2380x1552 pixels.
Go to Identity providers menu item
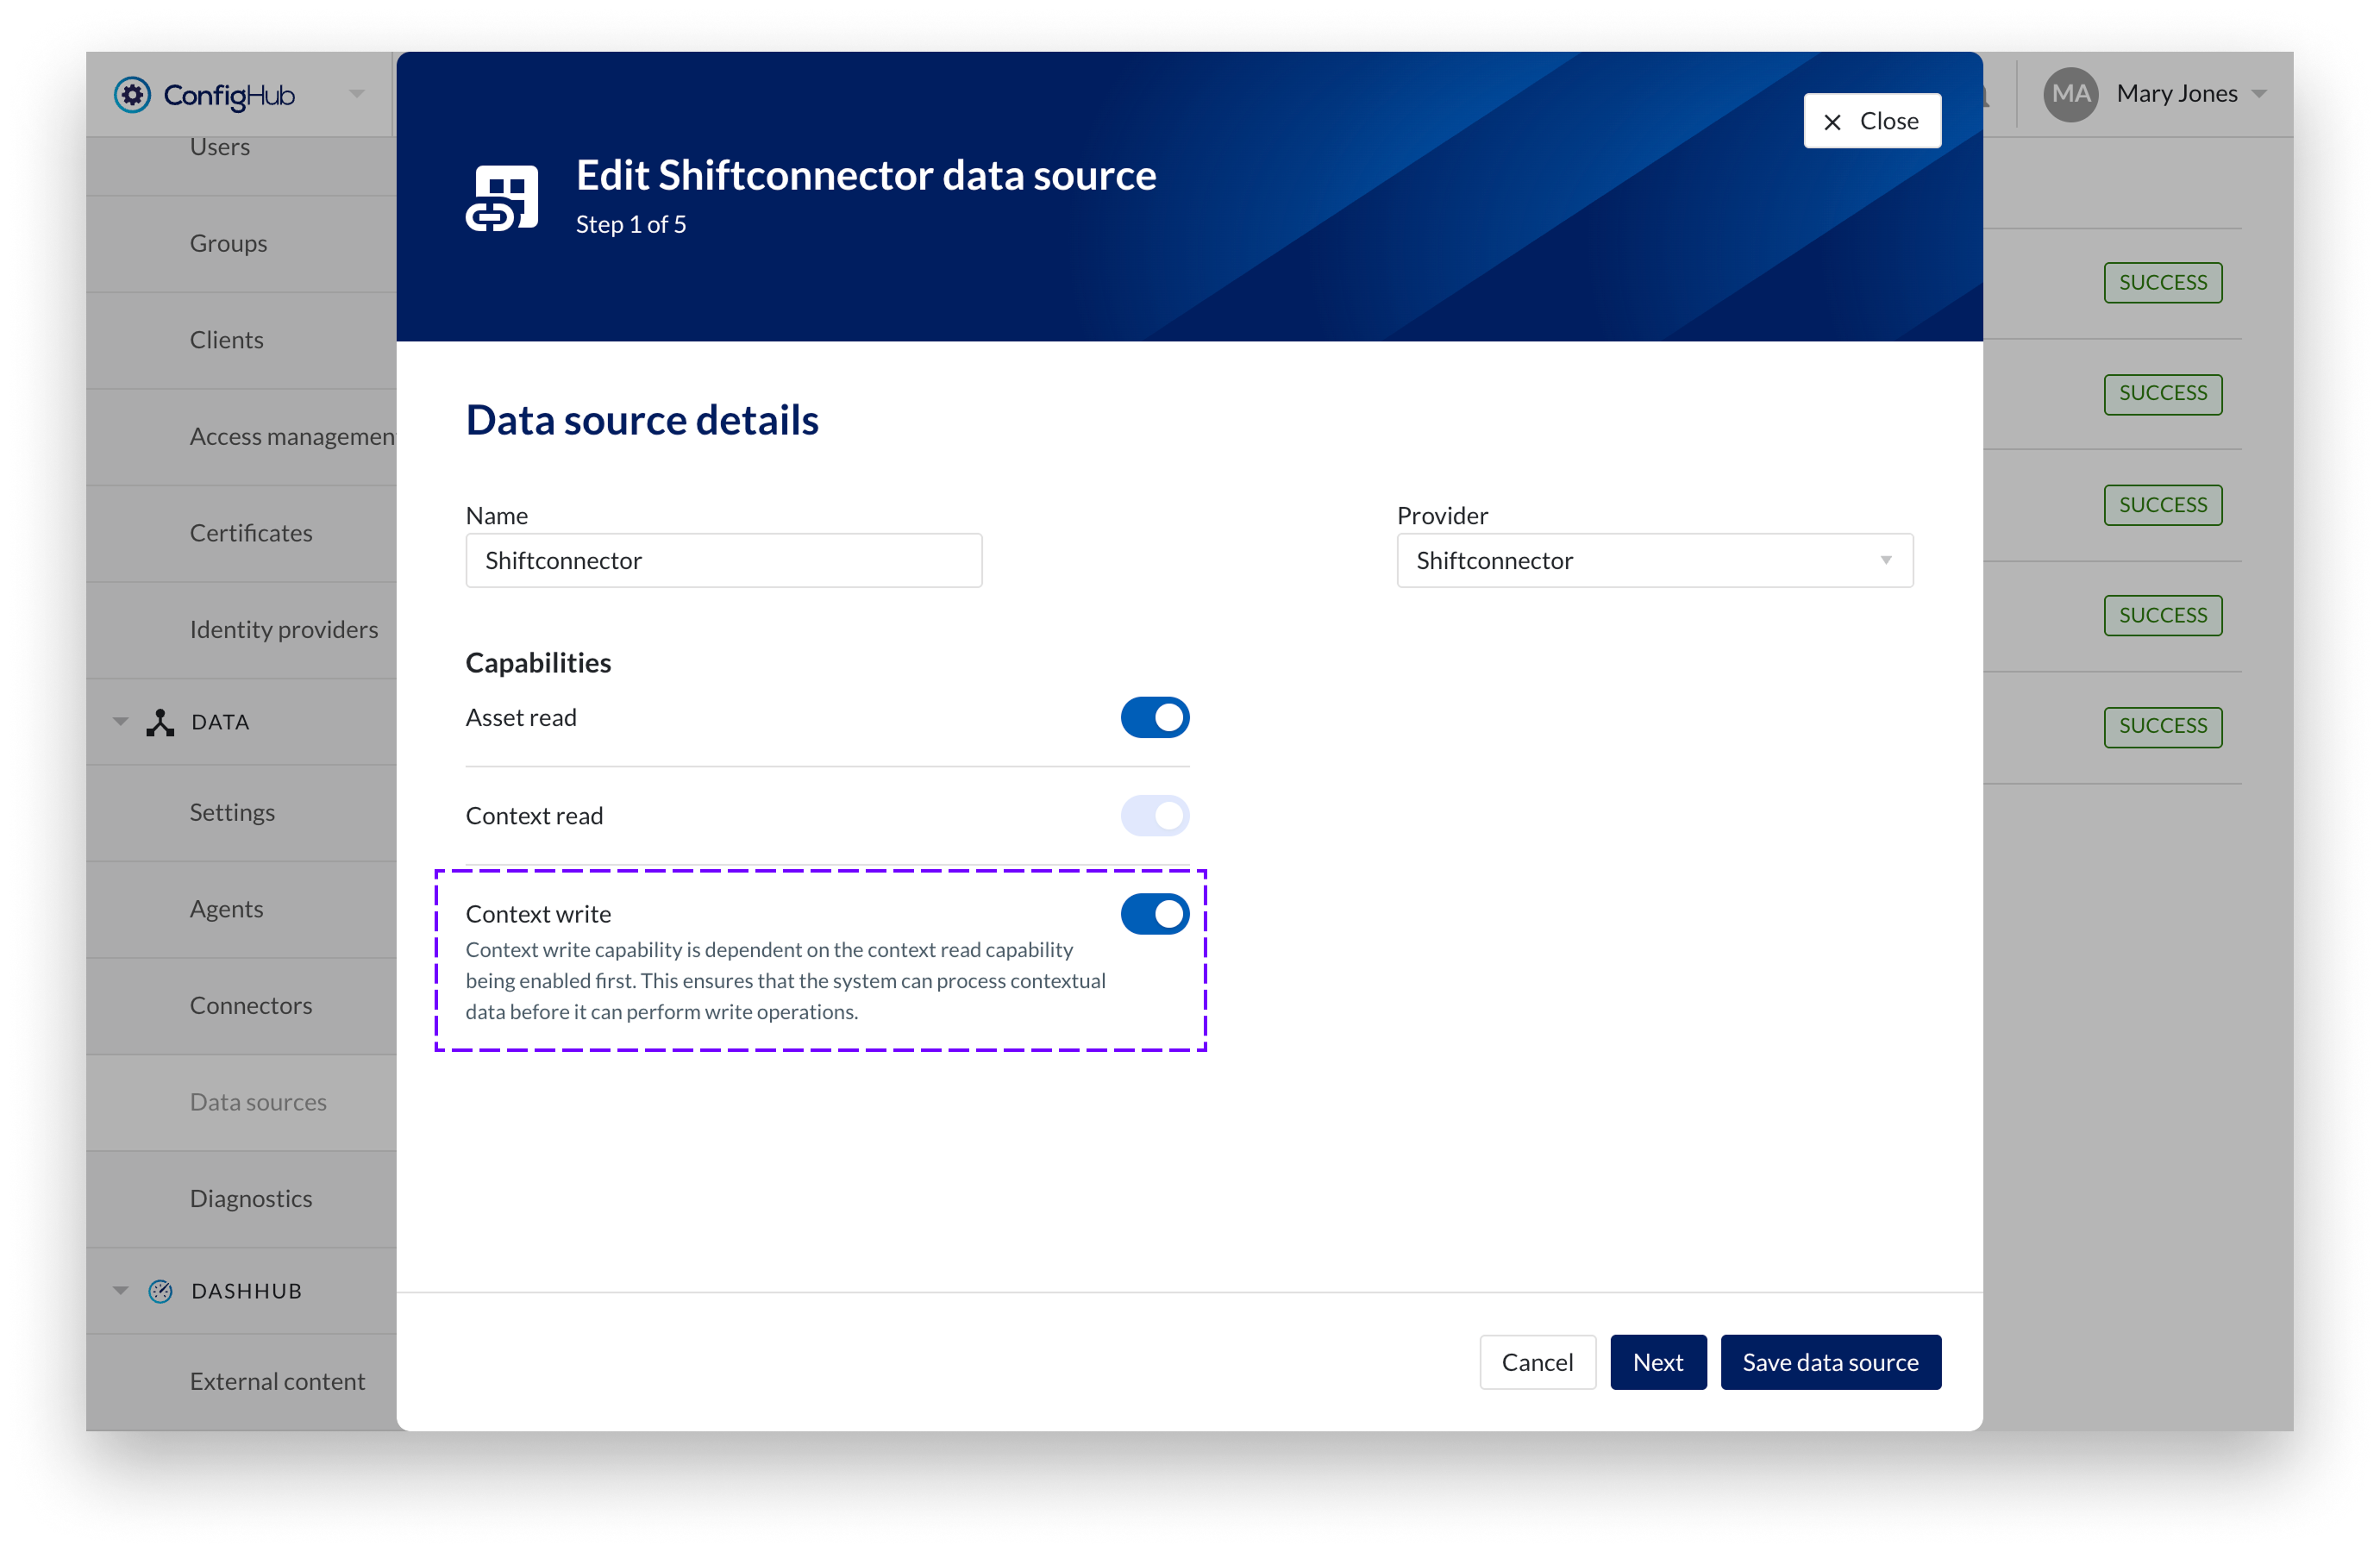[284, 629]
